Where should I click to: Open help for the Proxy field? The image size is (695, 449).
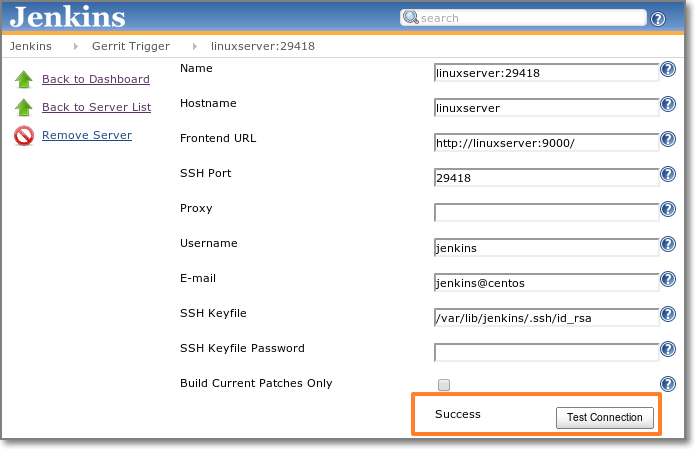pyautogui.click(x=668, y=209)
